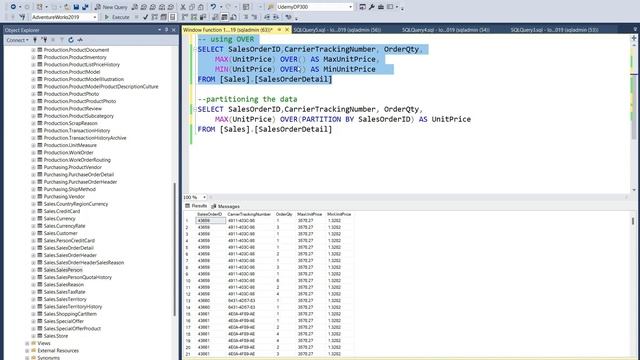Viewport: 640px width, 360px height.
Task: Switch to the SQLQuery4.sql tab
Action: coord(446,30)
